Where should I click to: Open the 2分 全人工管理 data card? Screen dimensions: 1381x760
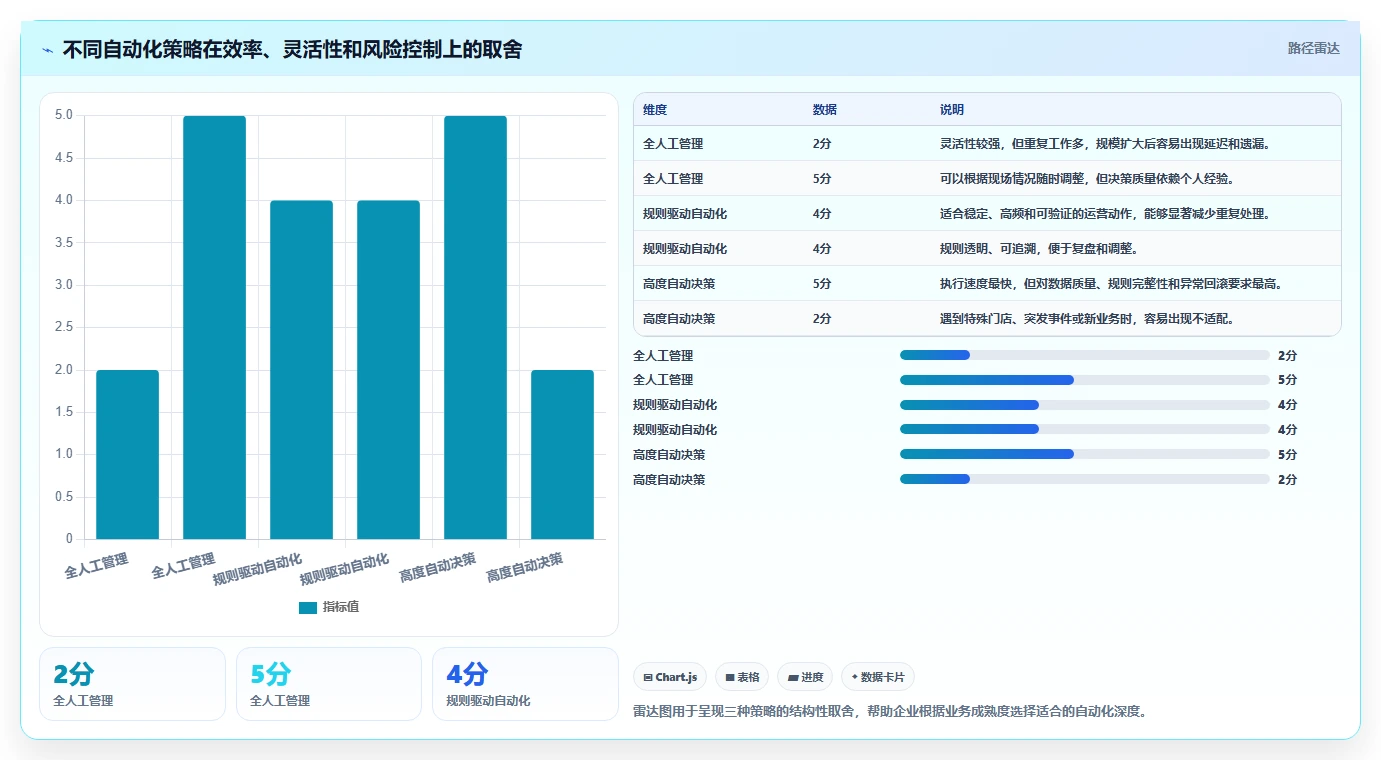pyautogui.click(x=132, y=684)
